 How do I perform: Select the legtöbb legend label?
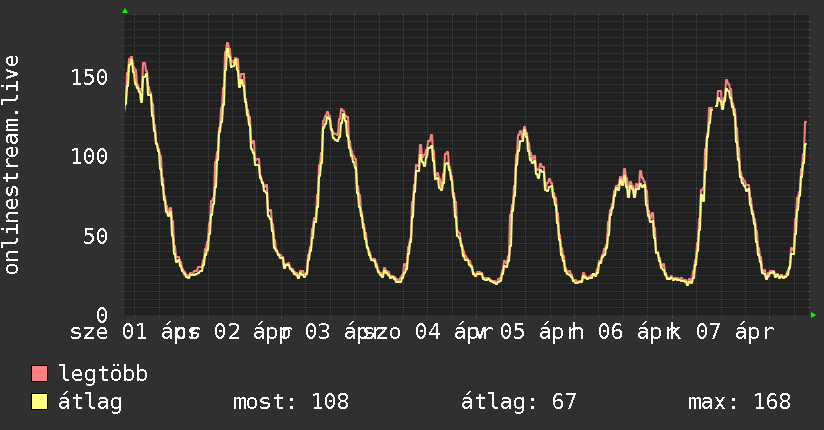point(103,374)
